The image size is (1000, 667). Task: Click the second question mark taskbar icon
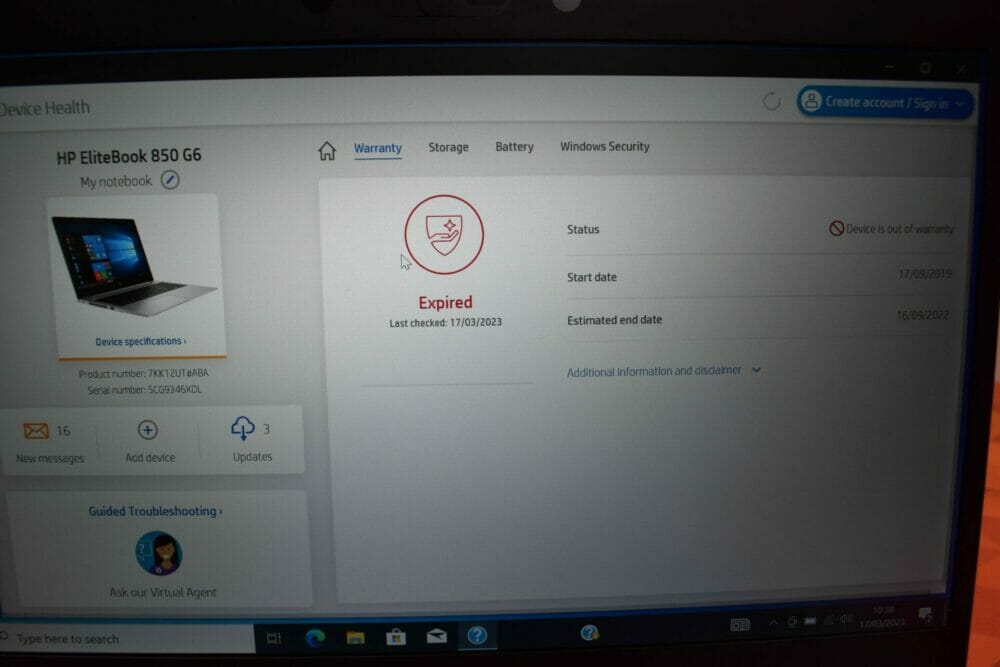click(x=589, y=633)
